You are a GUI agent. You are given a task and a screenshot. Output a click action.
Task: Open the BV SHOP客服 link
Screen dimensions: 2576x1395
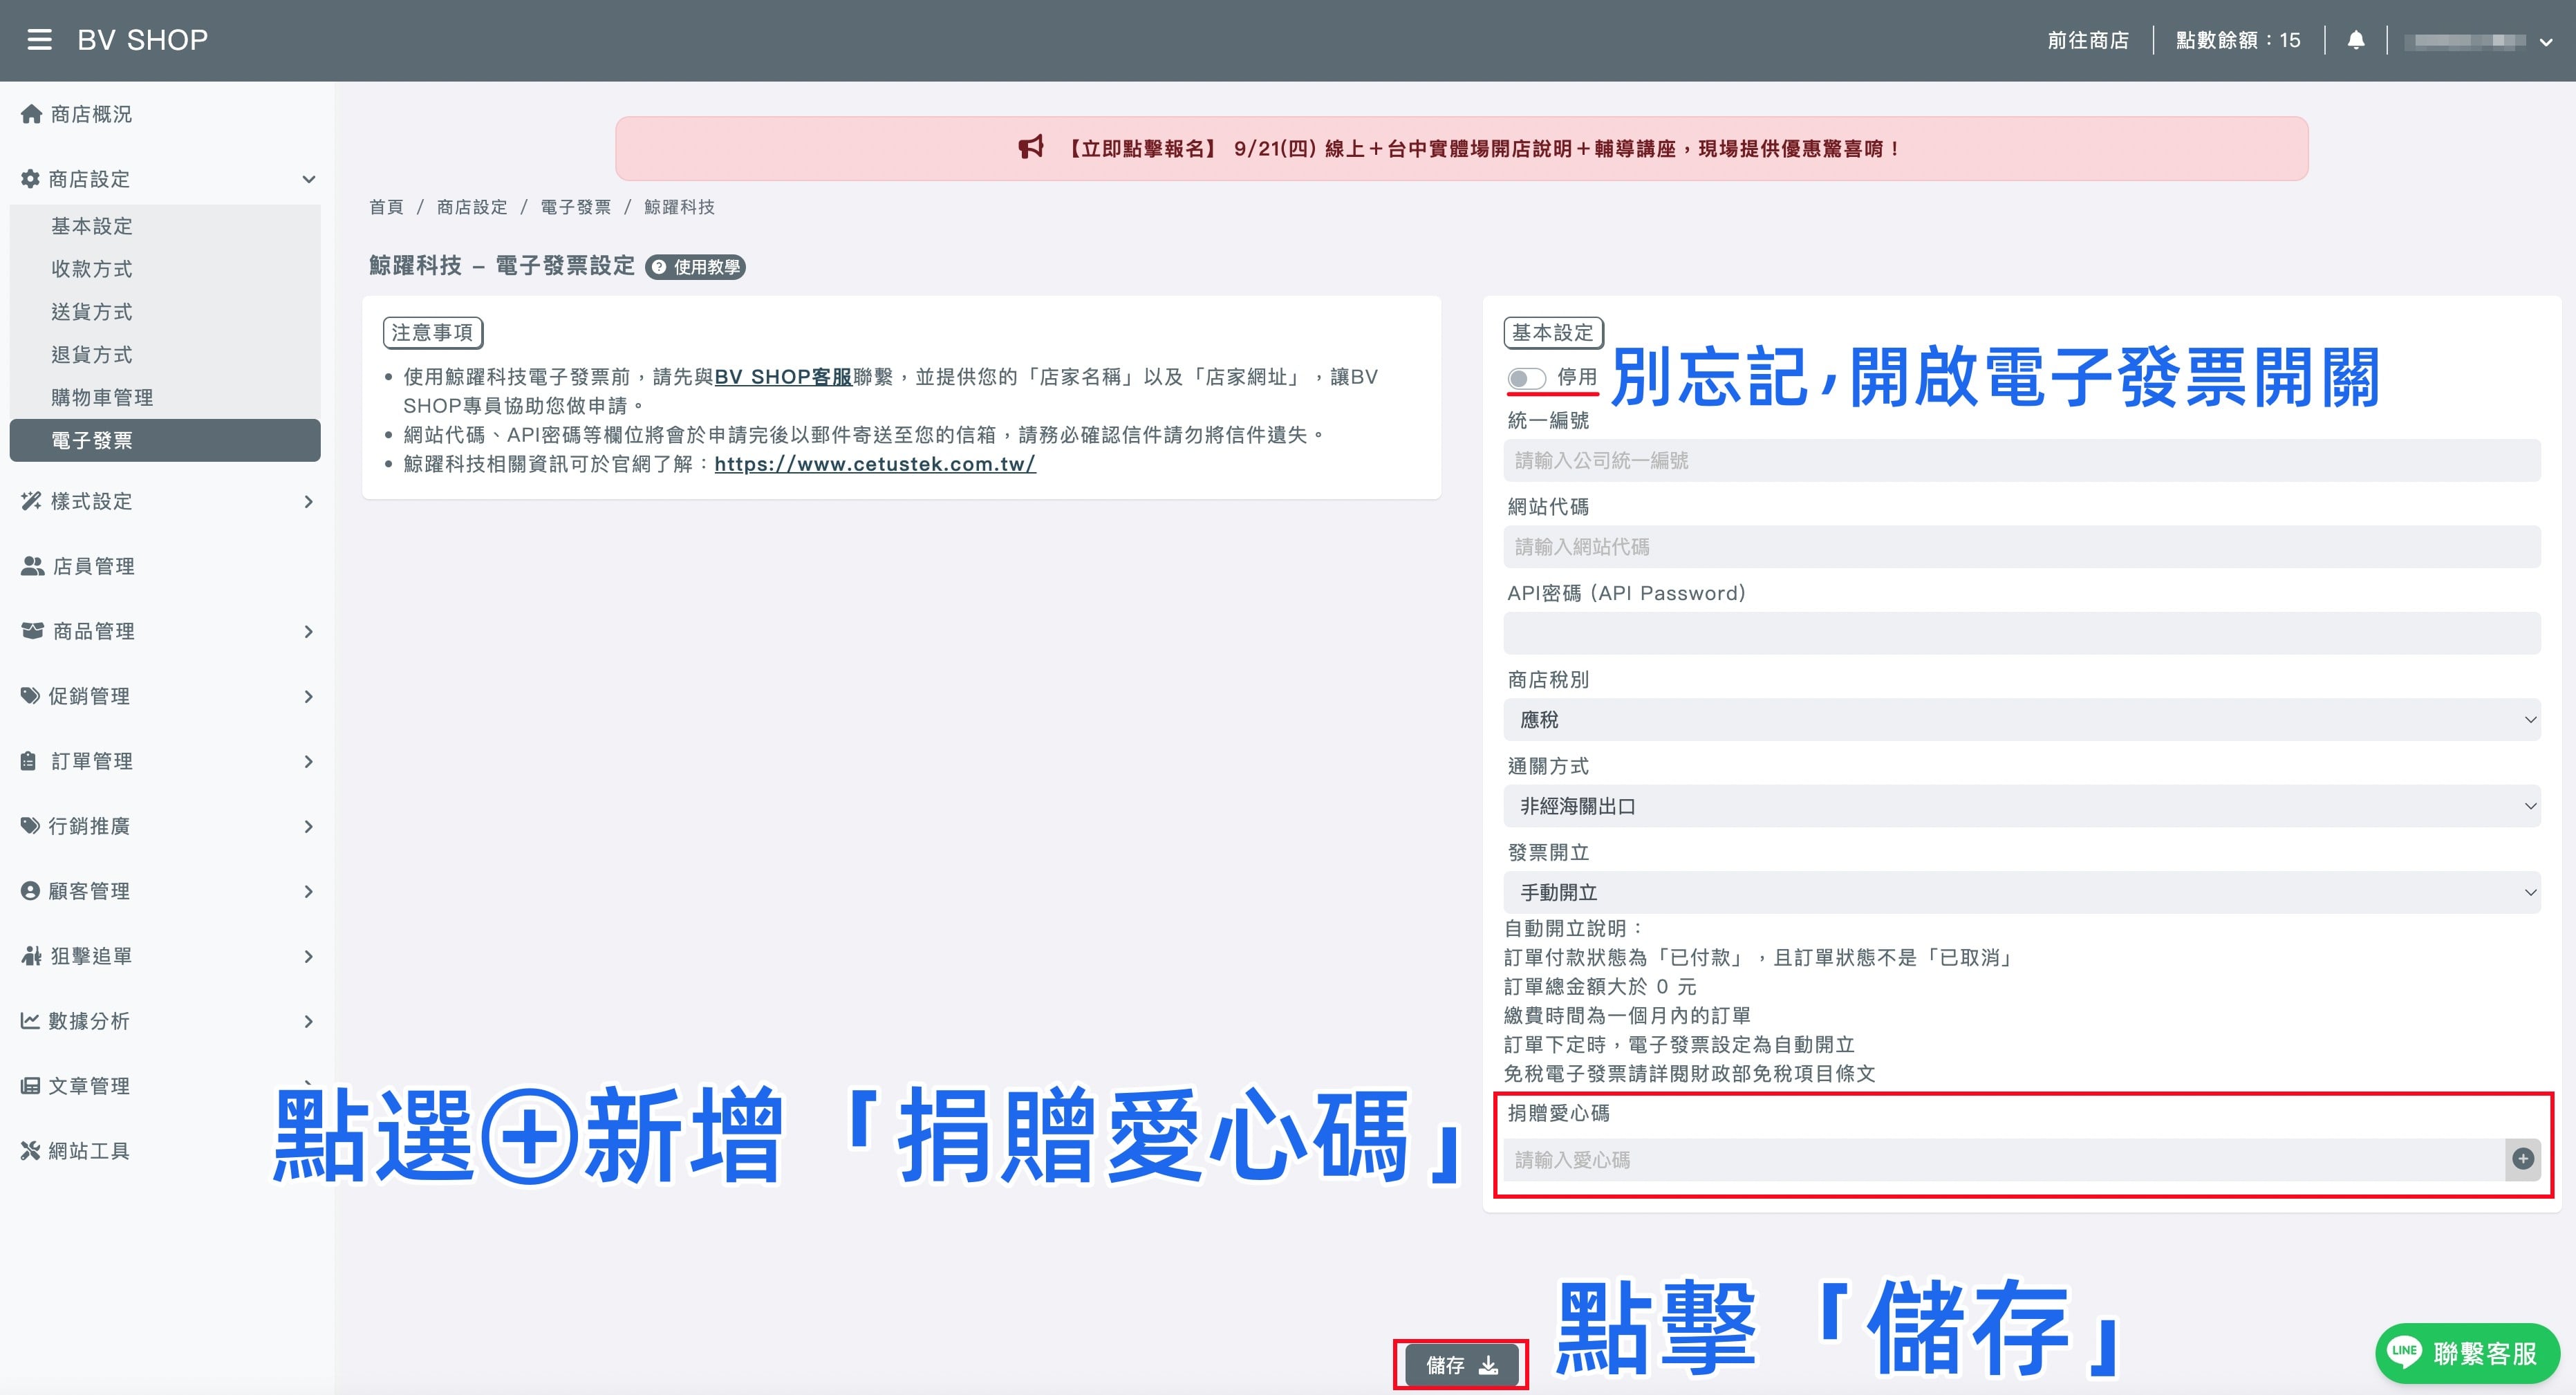tap(783, 377)
